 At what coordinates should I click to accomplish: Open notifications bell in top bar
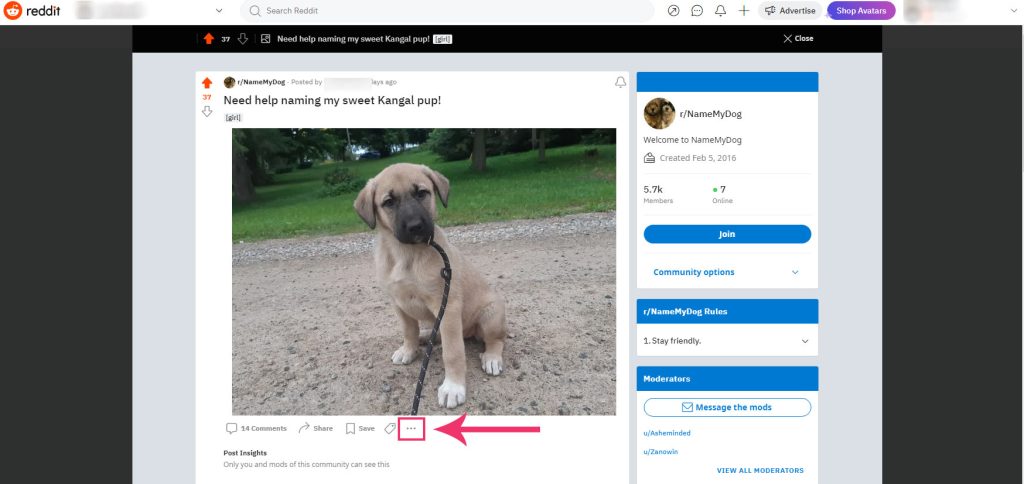[720, 11]
